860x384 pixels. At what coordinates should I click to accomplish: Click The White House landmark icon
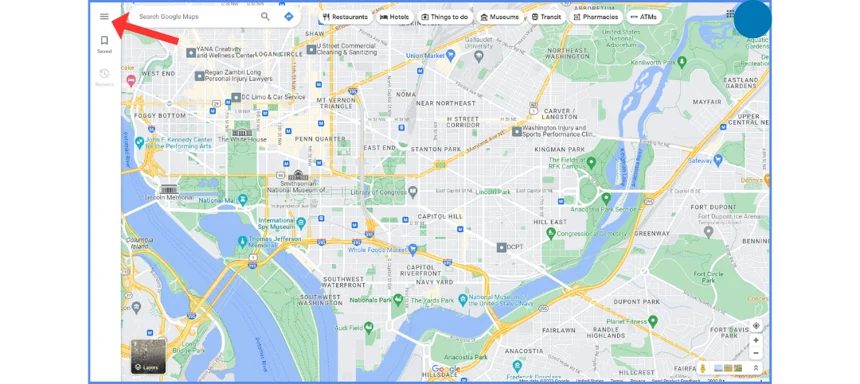pyautogui.click(x=242, y=132)
